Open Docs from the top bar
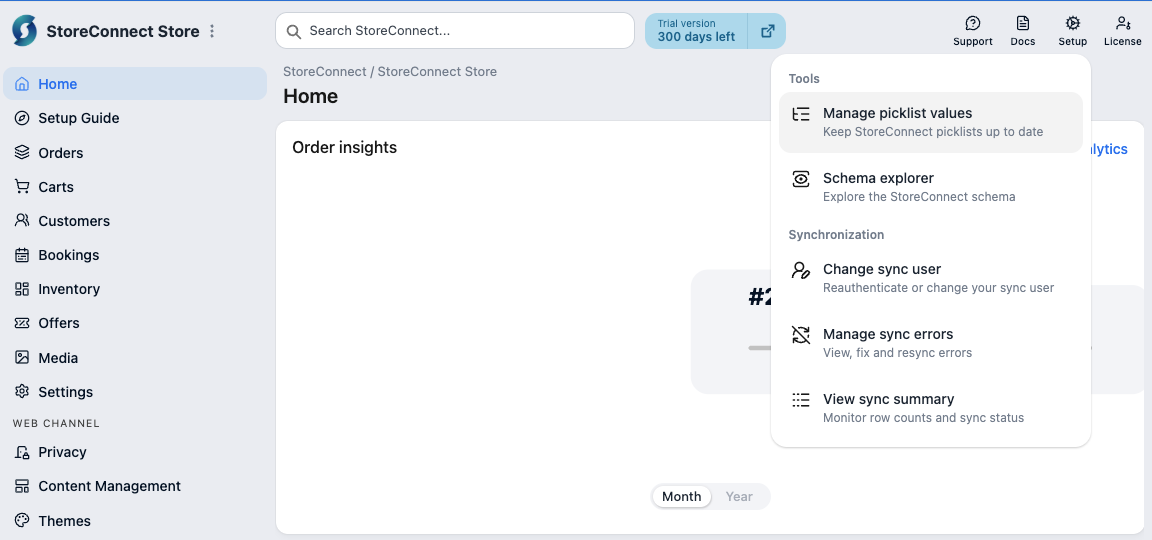The image size is (1152, 540). [1023, 32]
